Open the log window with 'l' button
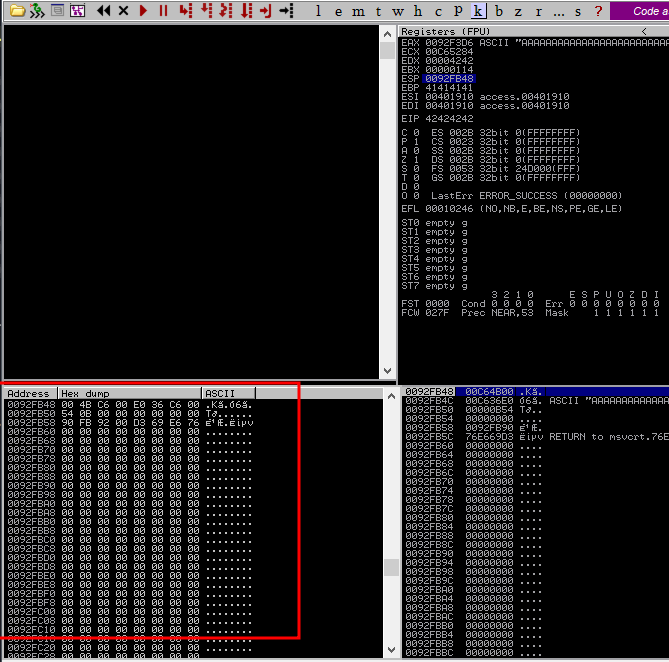The width and height of the screenshot is (669, 662). point(318,11)
